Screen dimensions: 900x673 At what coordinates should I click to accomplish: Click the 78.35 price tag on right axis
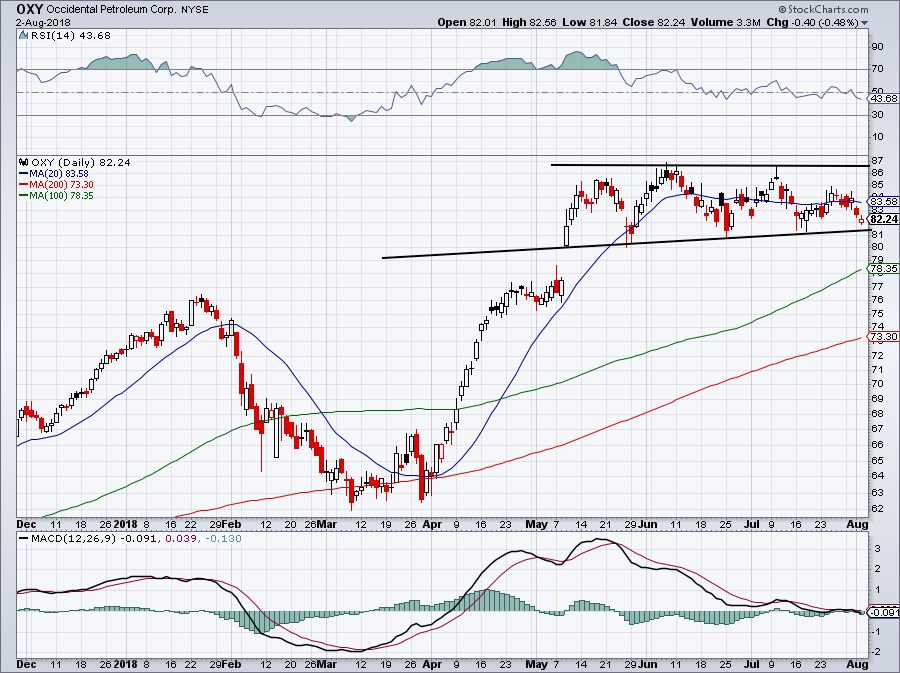pos(883,268)
